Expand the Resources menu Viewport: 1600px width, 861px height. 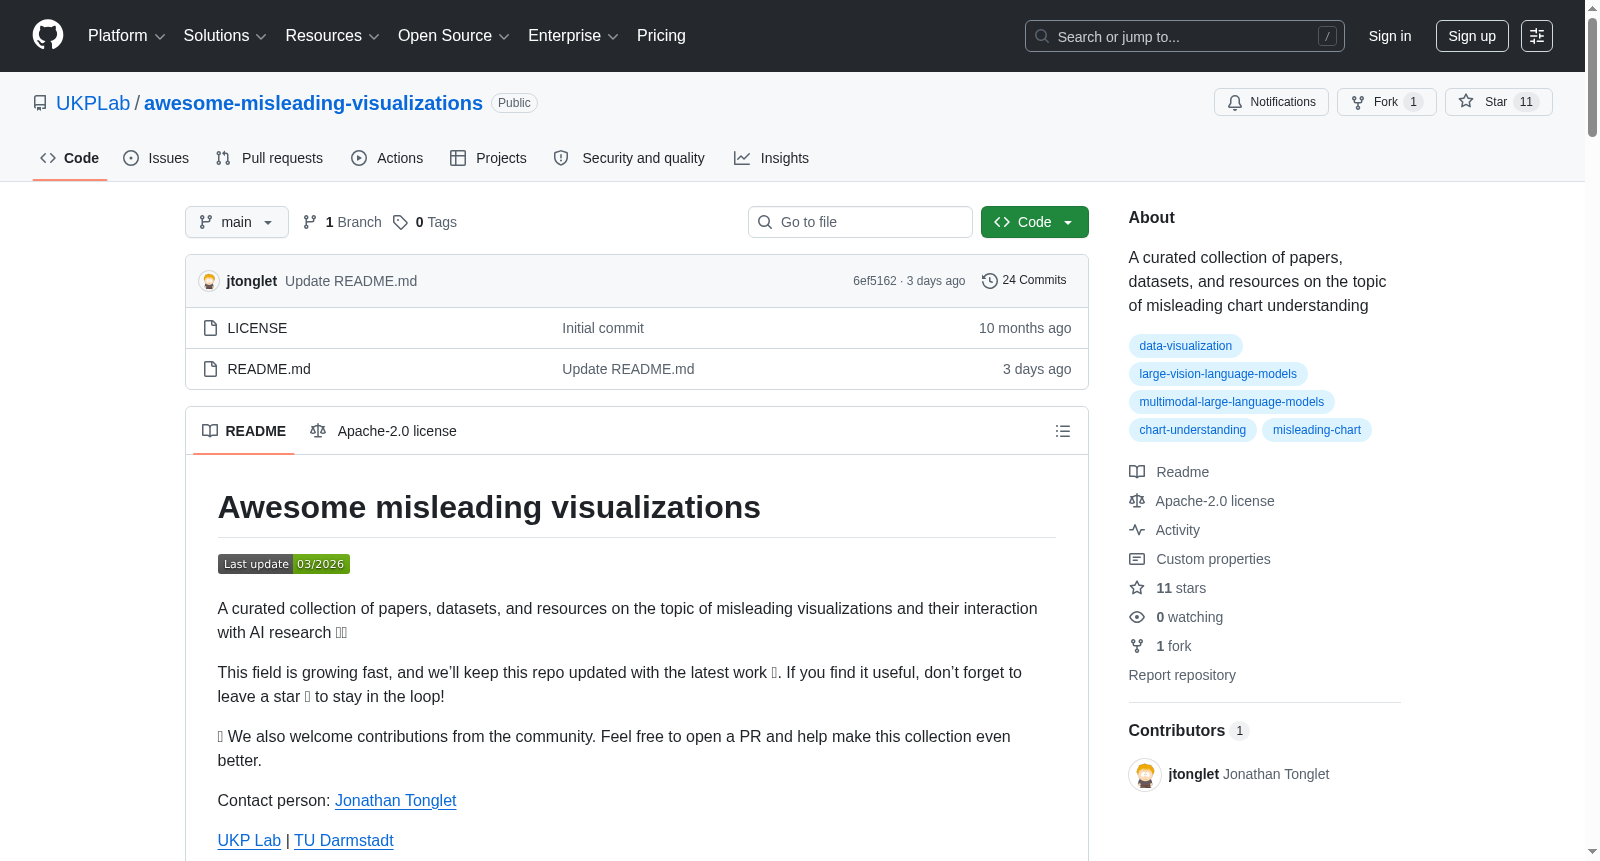point(332,36)
